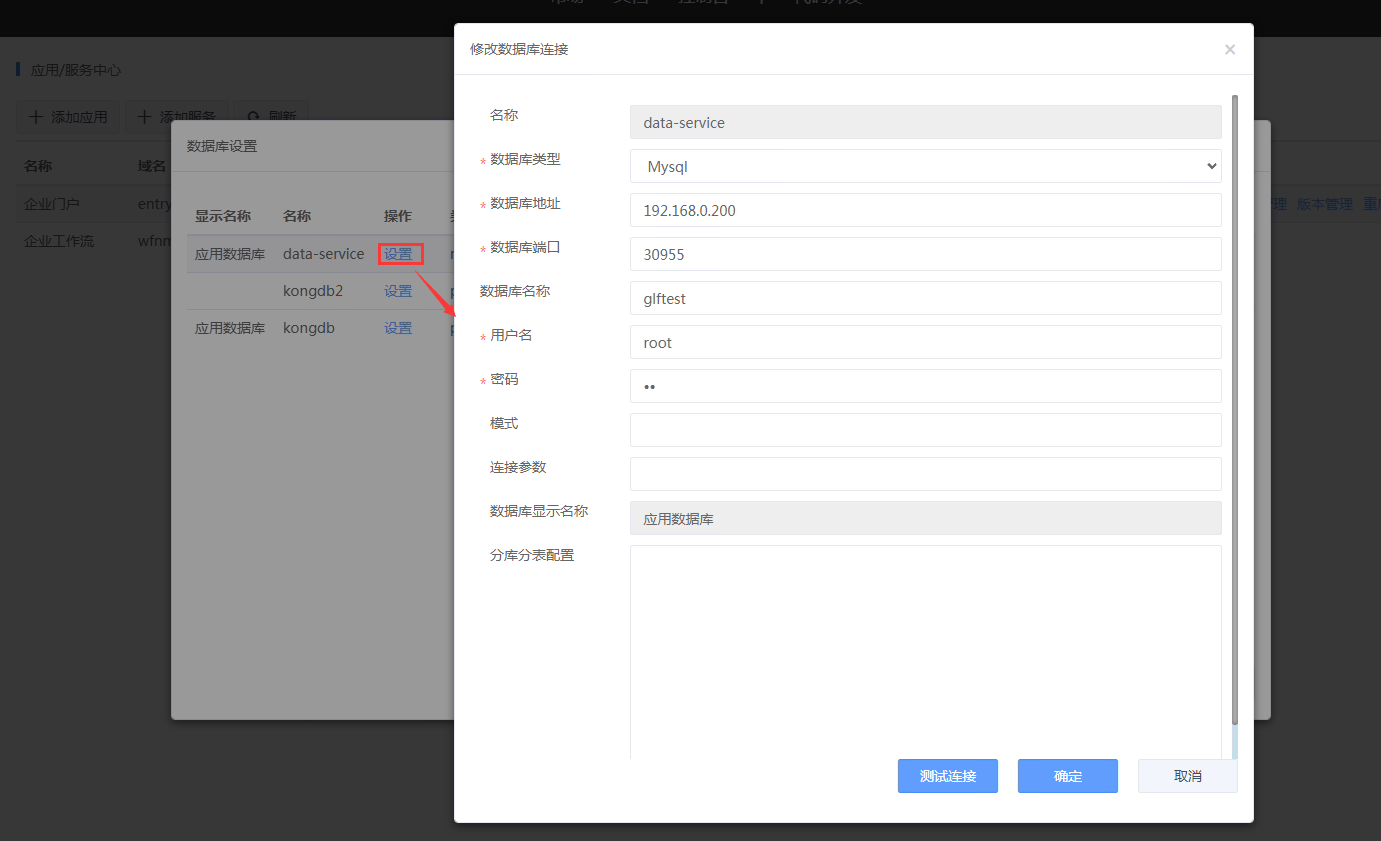The image size is (1381, 841).
Task: Click the 分库分表配置 text area
Action: click(925, 650)
